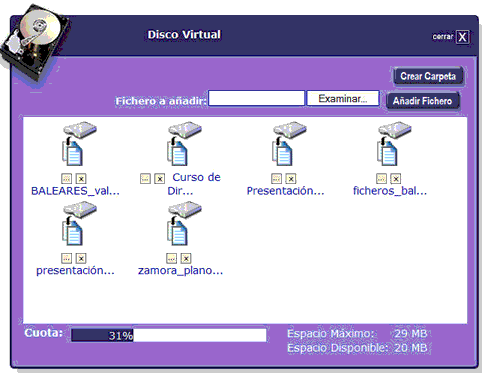This screenshot has height=380, width=491.
Task: Click the Cuota 31% progress bar
Action: 169,335
